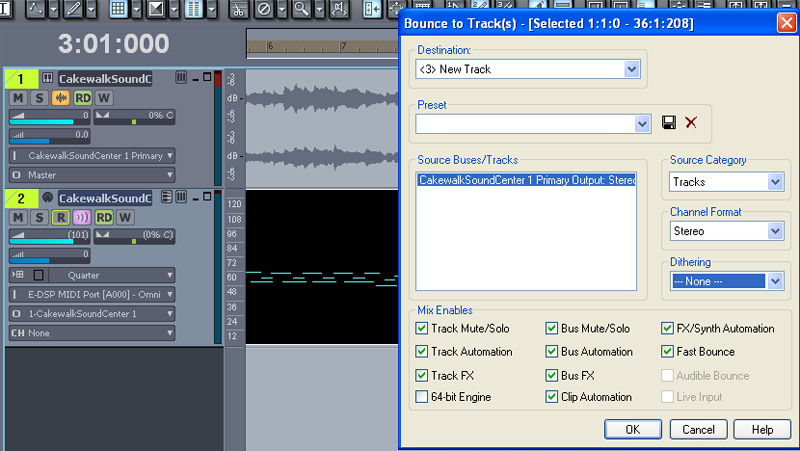This screenshot has width=800, height=451.
Task: Toggle input echo on track 2
Action: tap(80, 217)
